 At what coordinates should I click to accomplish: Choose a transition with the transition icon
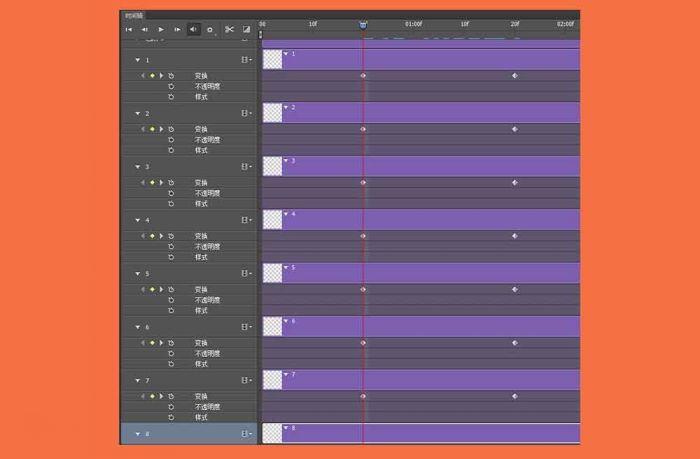tap(246, 30)
